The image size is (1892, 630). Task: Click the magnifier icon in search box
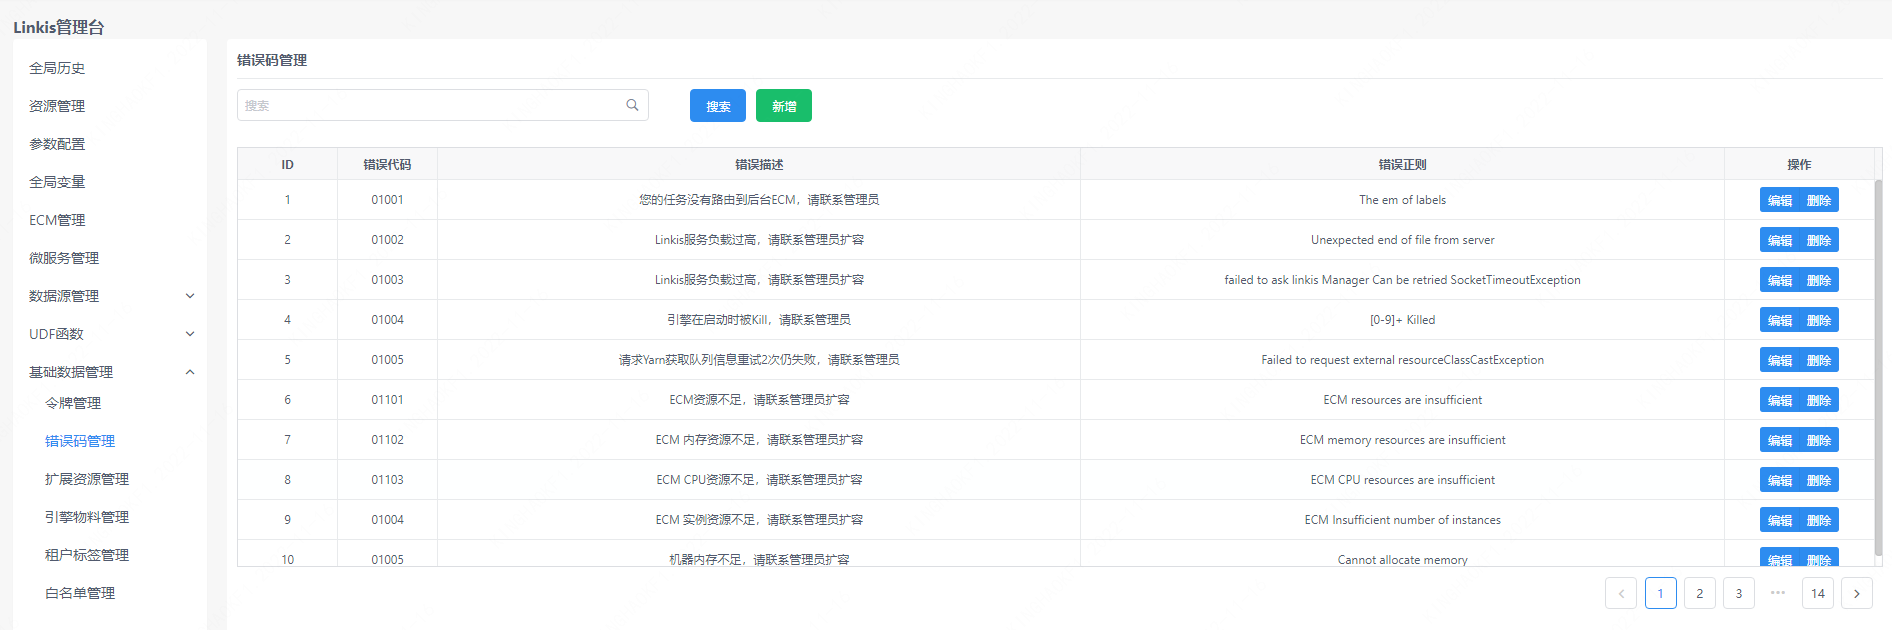coord(632,105)
